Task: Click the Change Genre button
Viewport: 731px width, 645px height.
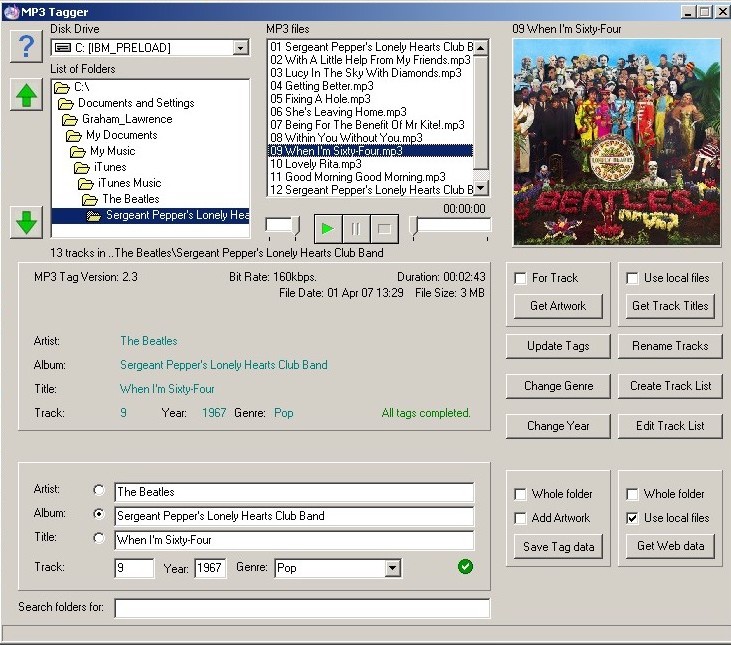Action: click(558, 386)
